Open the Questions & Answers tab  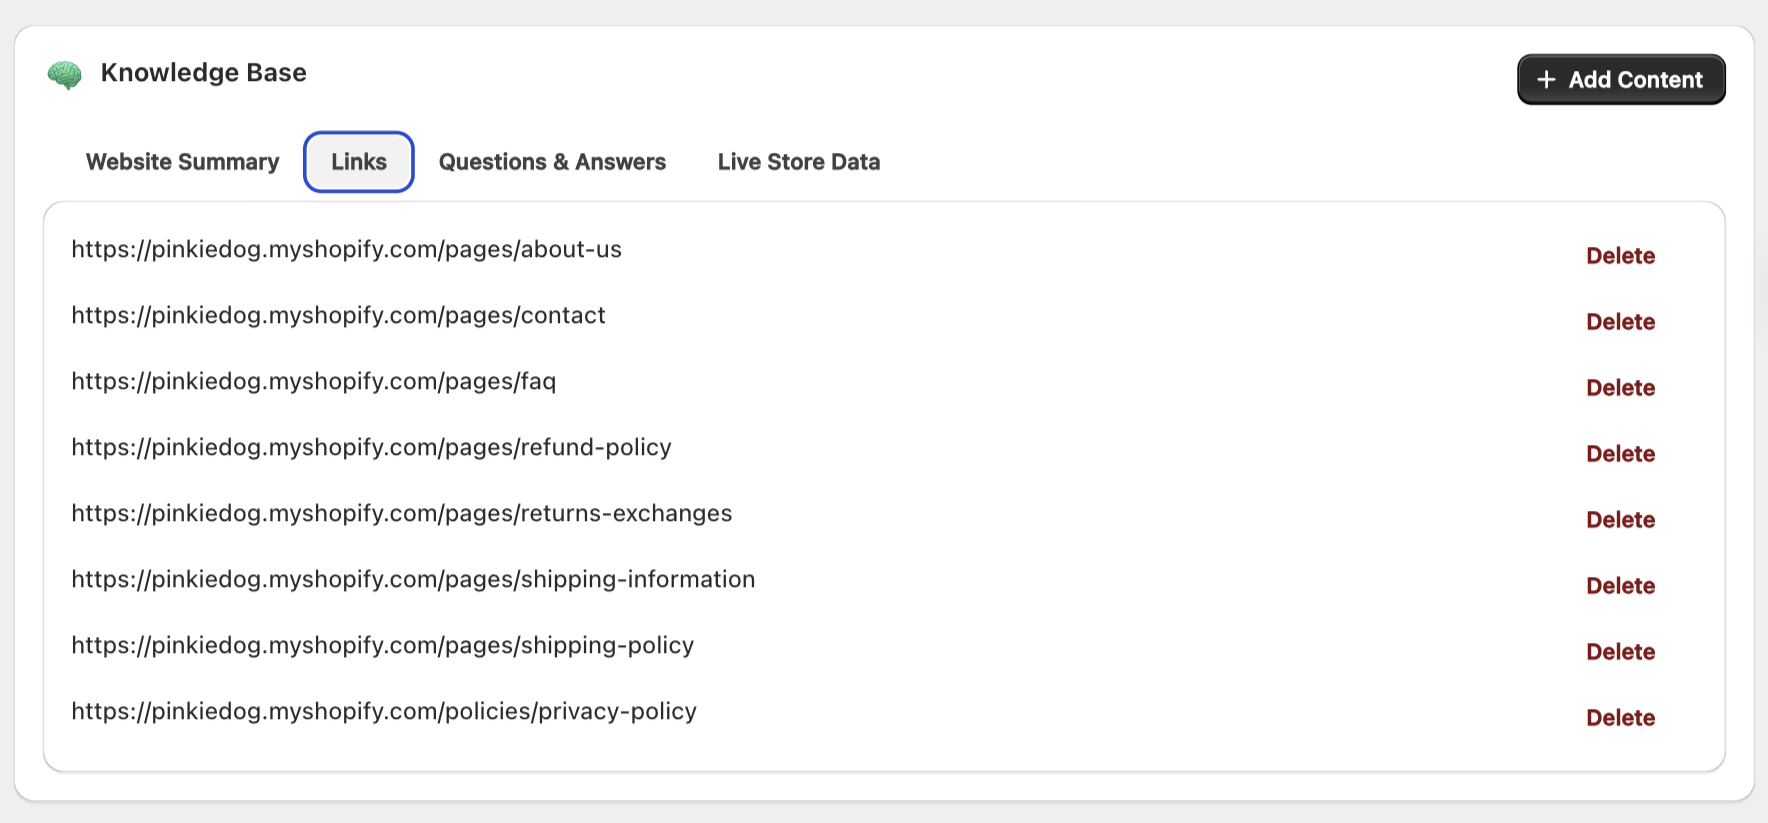point(552,162)
